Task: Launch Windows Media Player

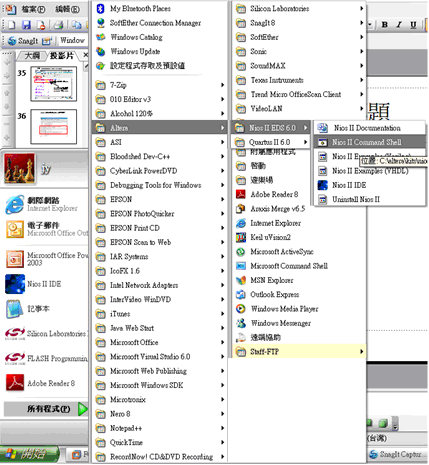Action: pyautogui.click(x=298, y=309)
